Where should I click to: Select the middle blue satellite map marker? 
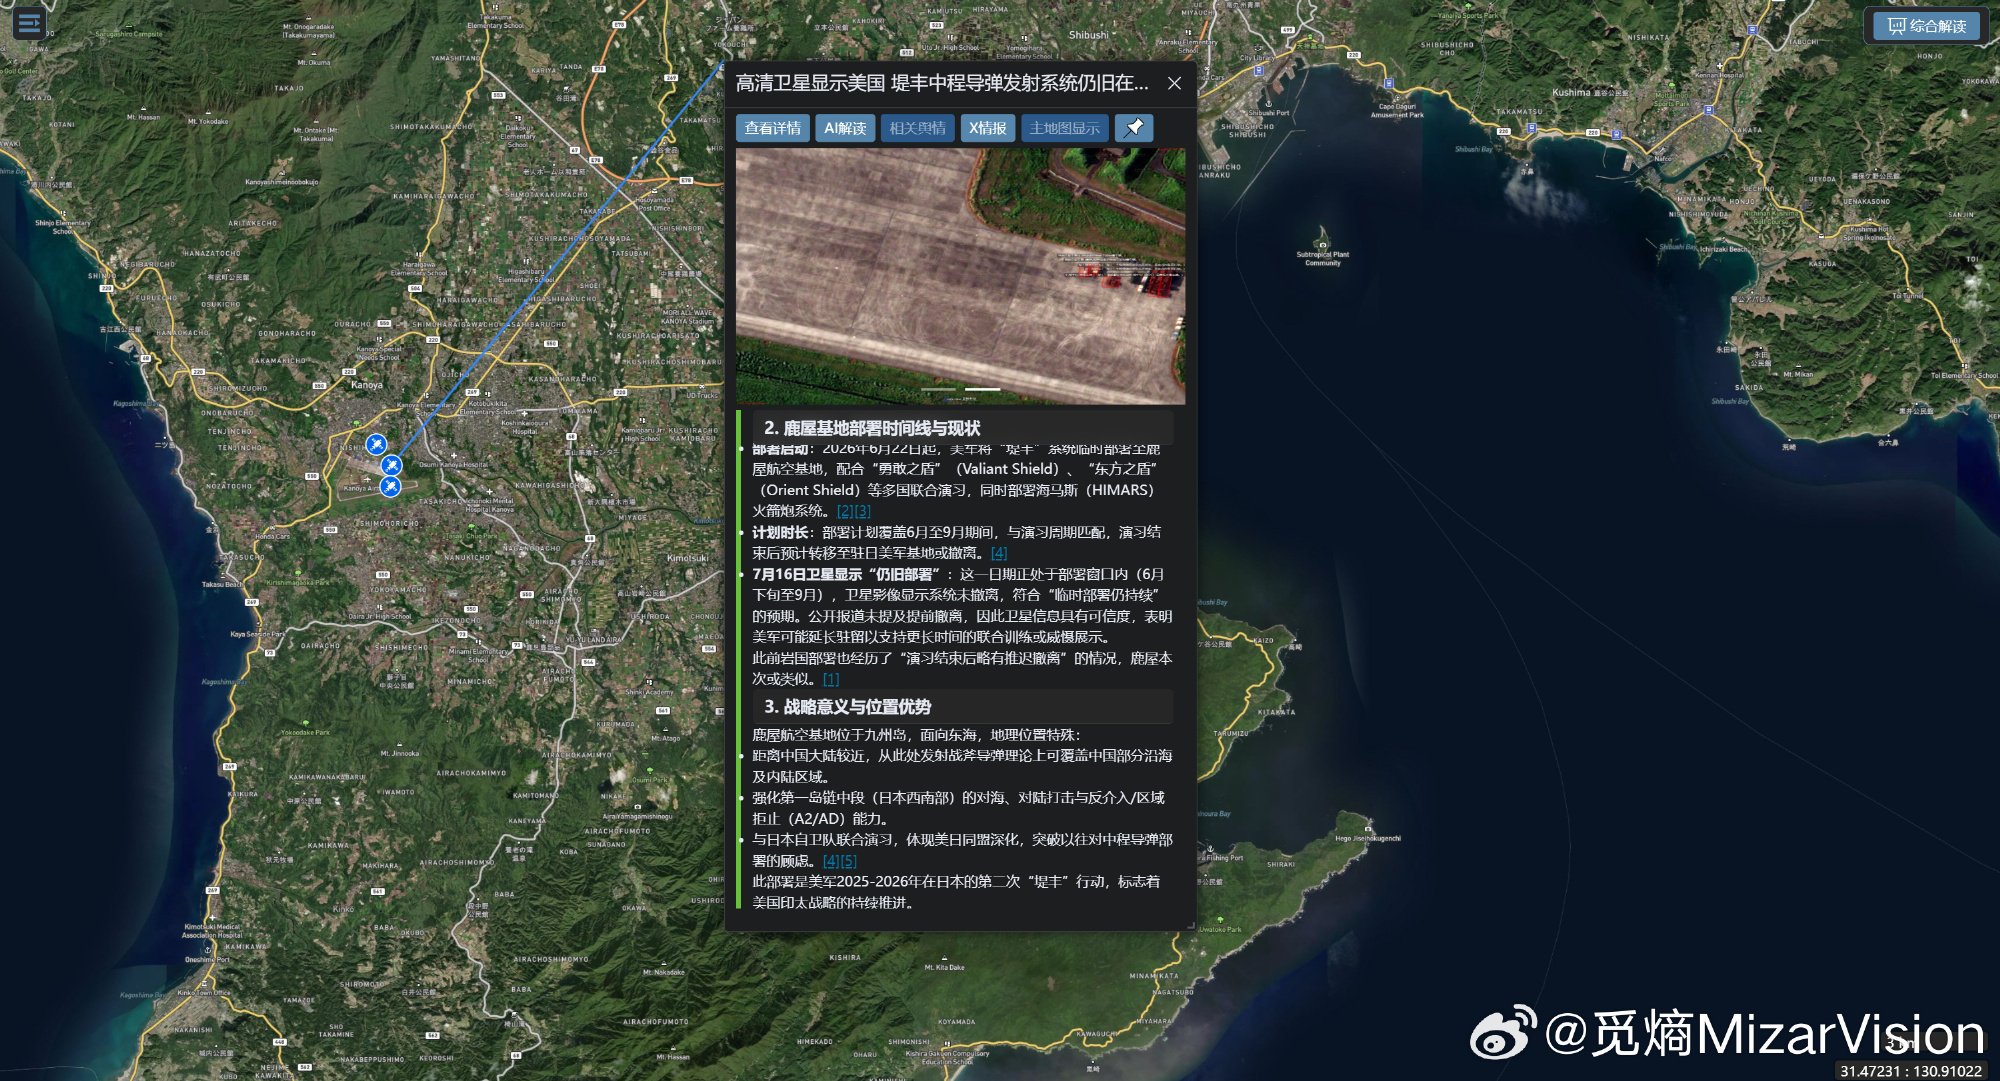point(392,465)
